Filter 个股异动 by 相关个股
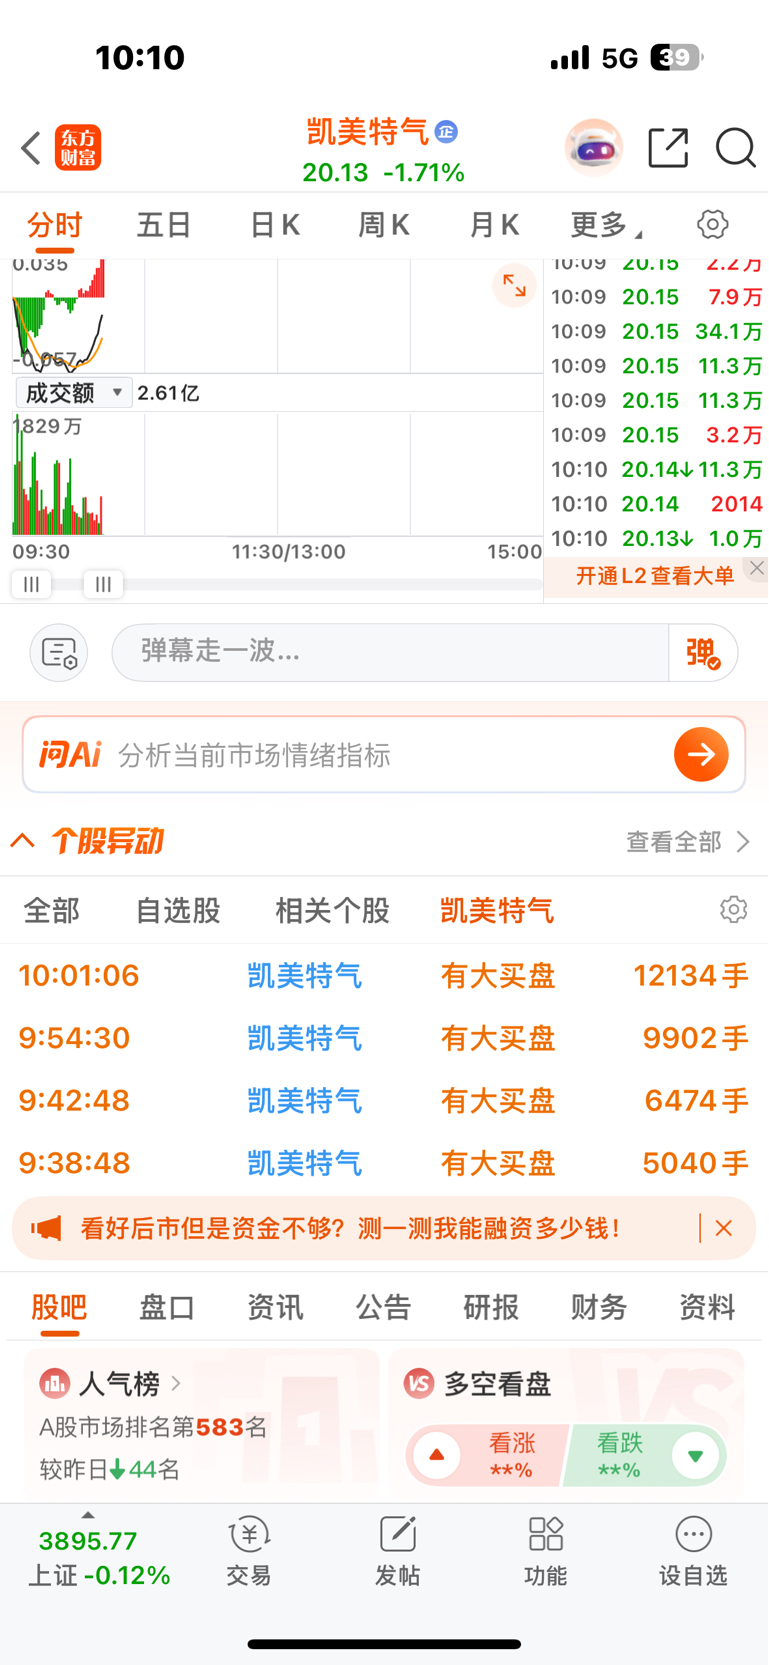This screenshot has width=769, height=1665. click(332, 911)
